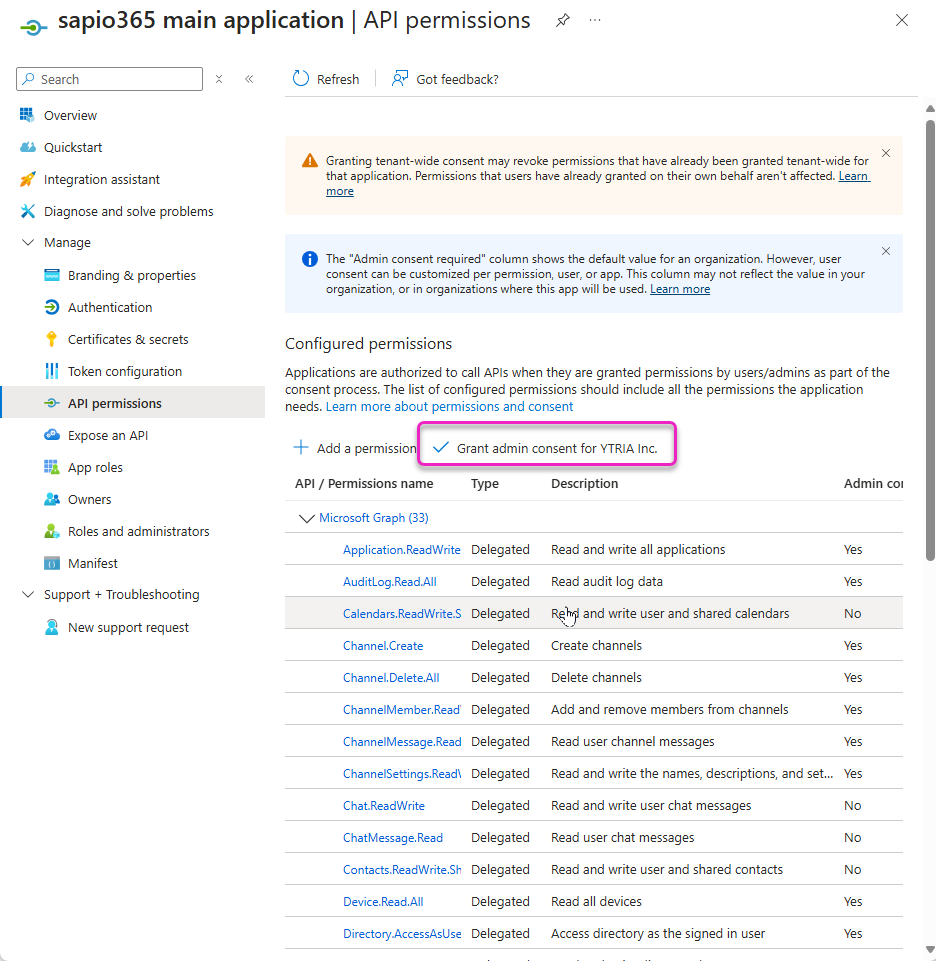Open Certificates & secrets key icon
This screenshot has width=936, height=961.
[52, 339]
